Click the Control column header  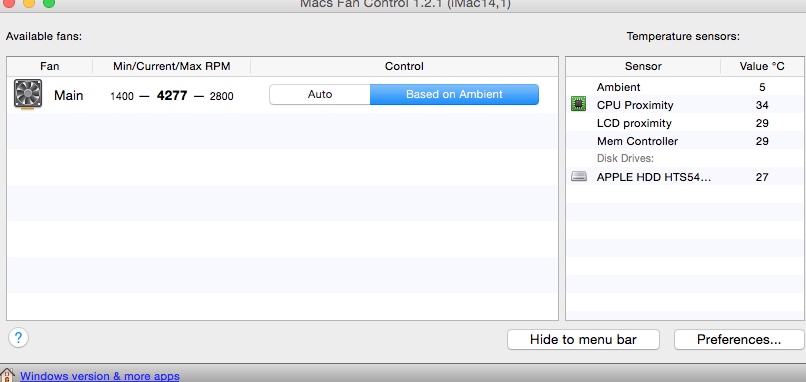coord(404,66)
